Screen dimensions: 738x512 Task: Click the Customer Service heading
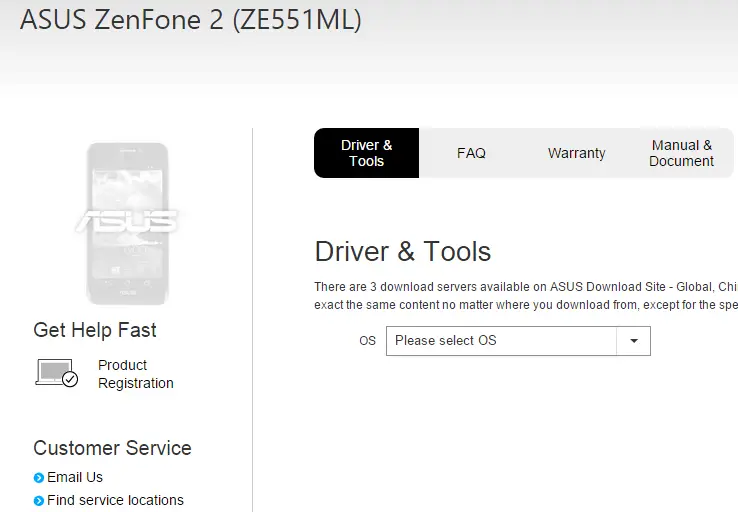coord(112,448)
